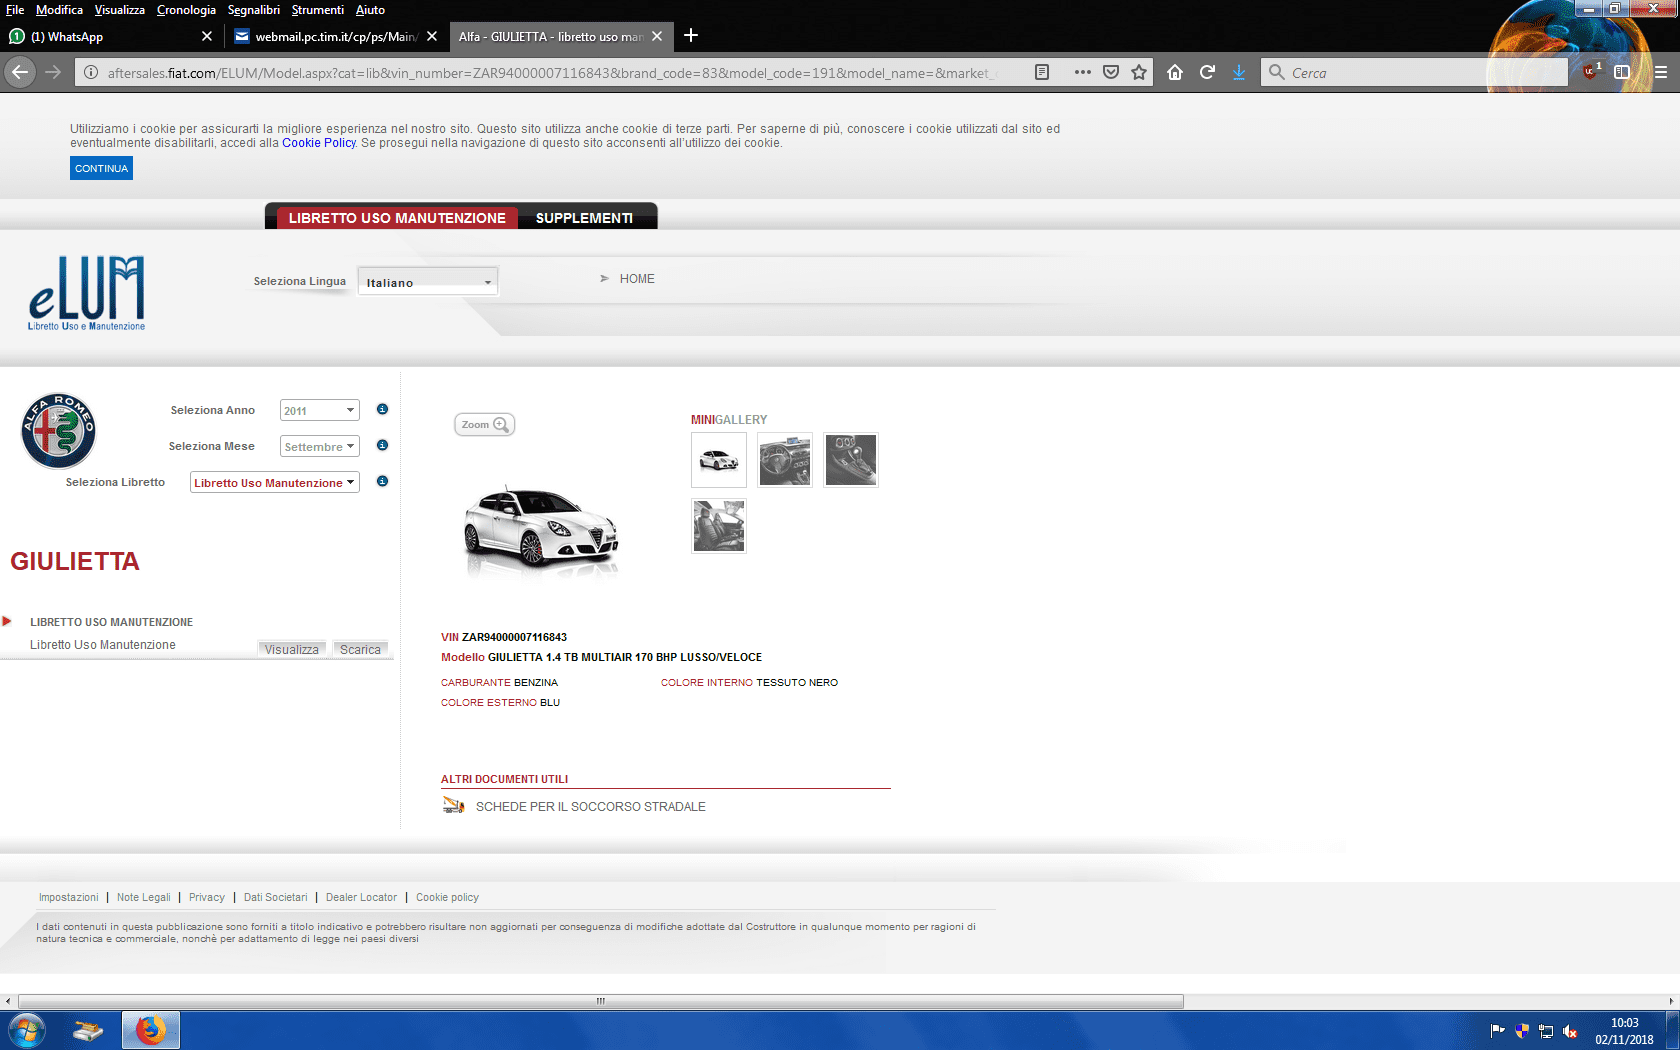Click the Zoom magnifier button

(485, 425)
